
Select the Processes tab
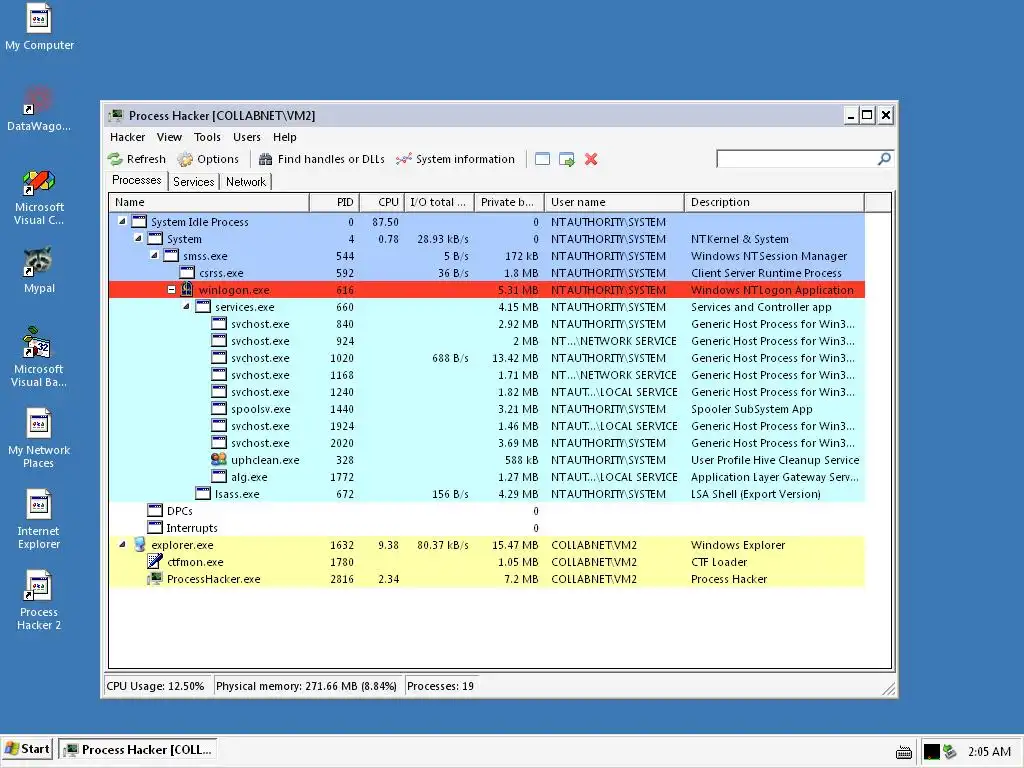tap(136, 180)
